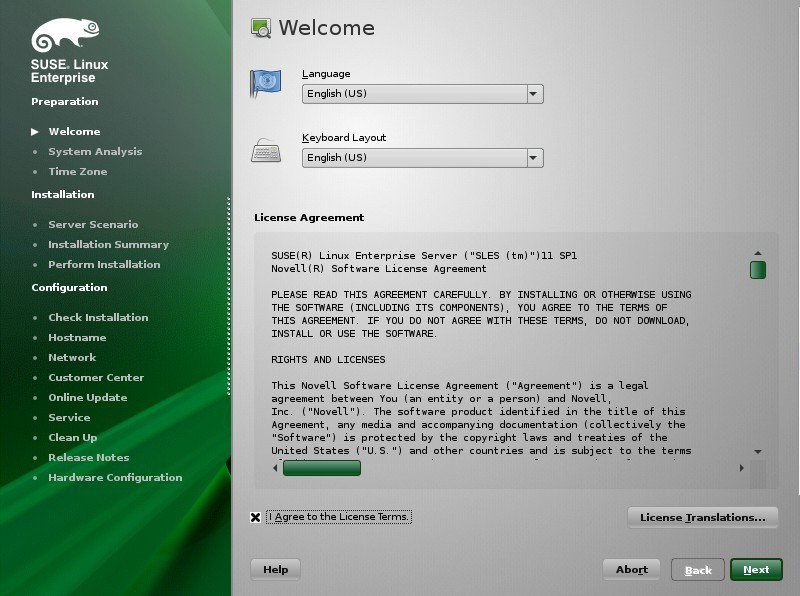Click the SUSE chameleon logo

coord(65,35)
